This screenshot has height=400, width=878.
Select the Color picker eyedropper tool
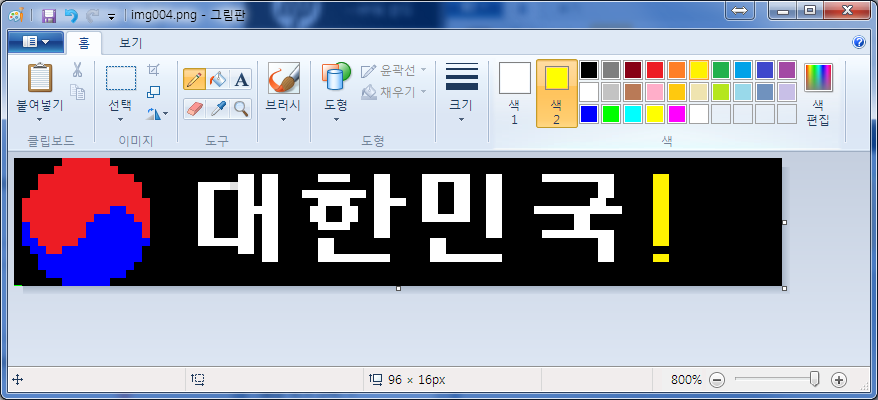[x=217, y=109]
